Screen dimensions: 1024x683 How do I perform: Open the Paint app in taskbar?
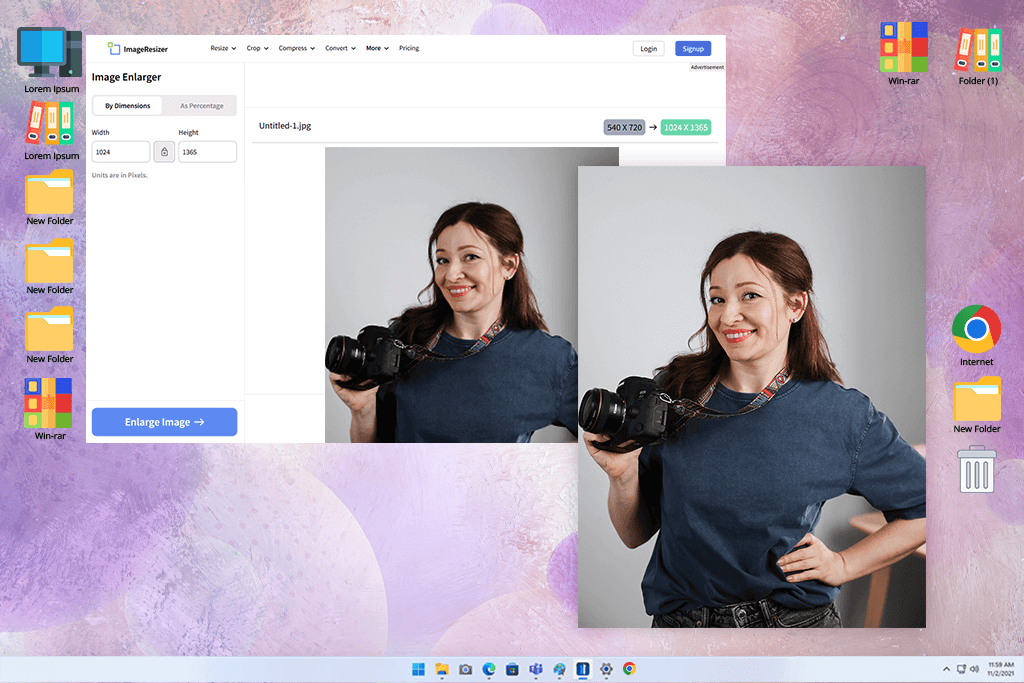tap(560, 669)
